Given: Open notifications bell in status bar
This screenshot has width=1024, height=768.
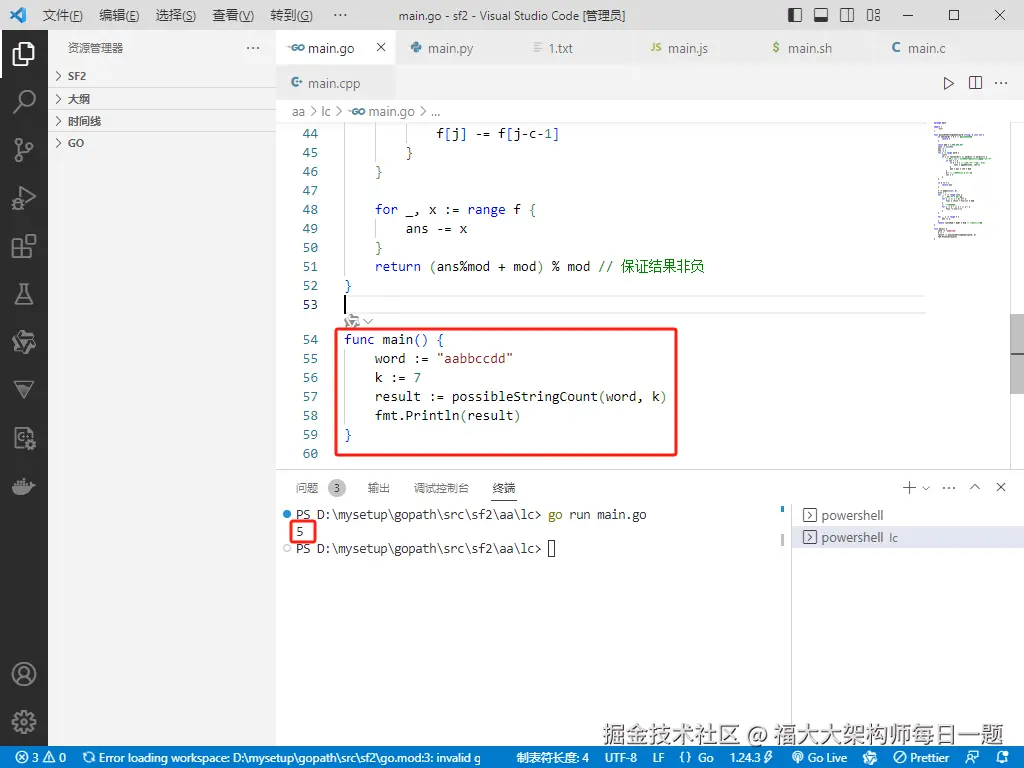Looking at the screenshot, I should [1003, 758].
